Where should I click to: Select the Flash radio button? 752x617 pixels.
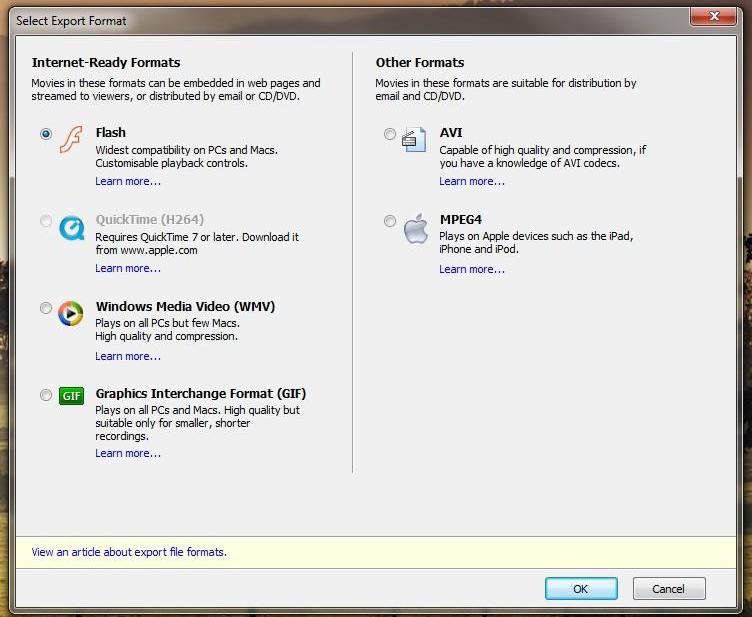tap(46, 134)
